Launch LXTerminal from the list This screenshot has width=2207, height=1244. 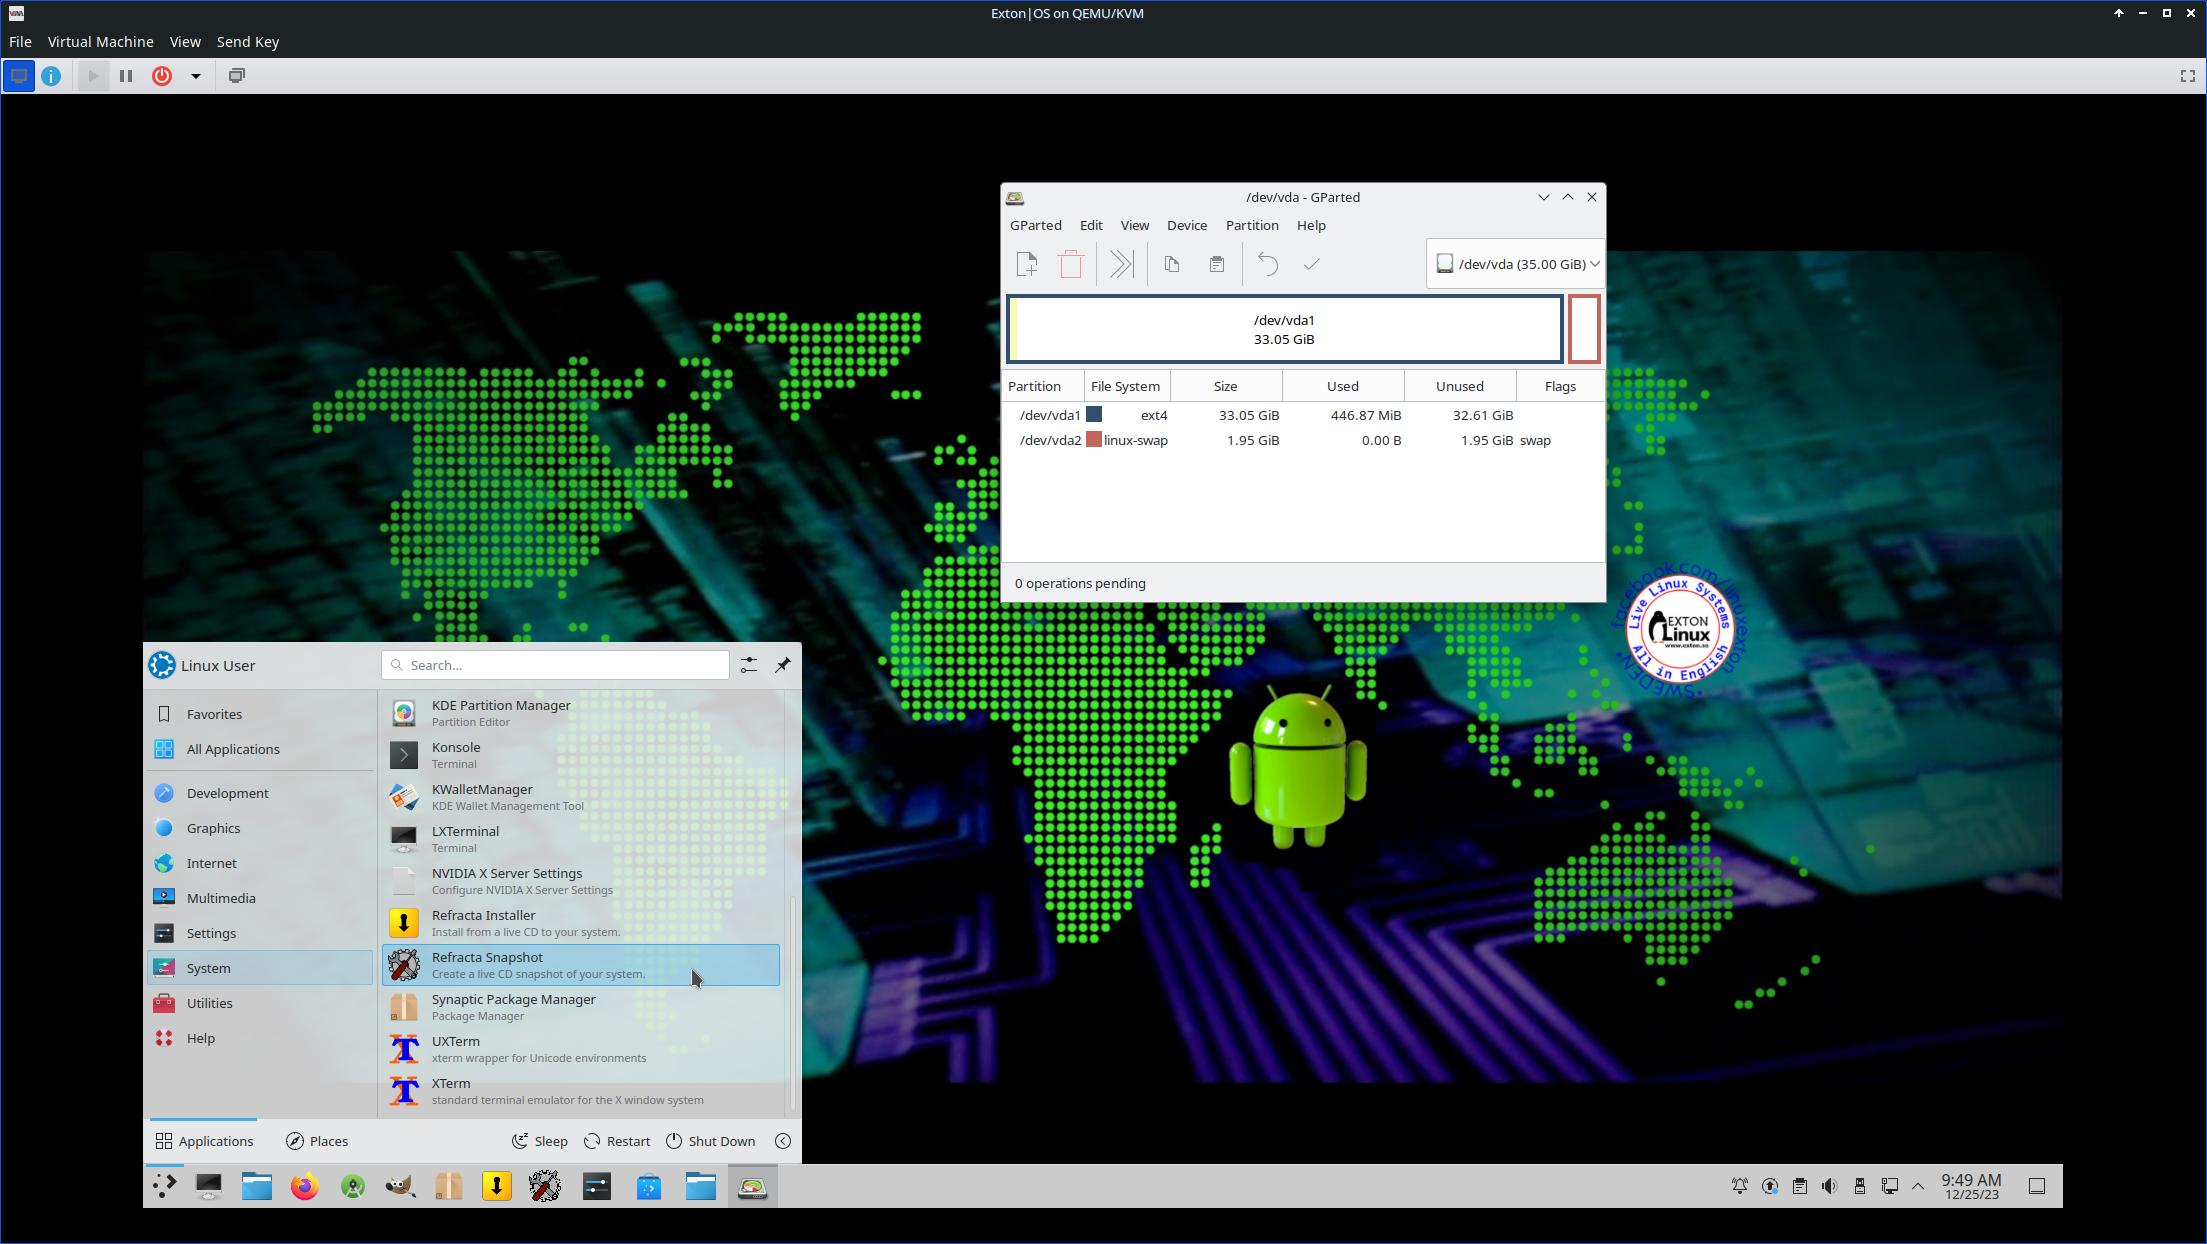581,839
